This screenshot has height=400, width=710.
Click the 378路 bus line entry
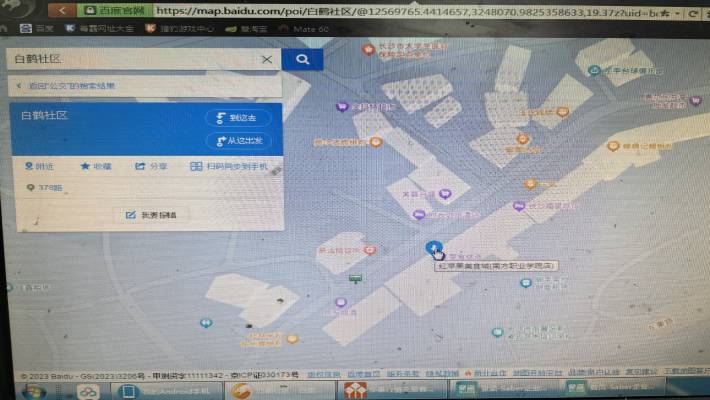(45, 188)
